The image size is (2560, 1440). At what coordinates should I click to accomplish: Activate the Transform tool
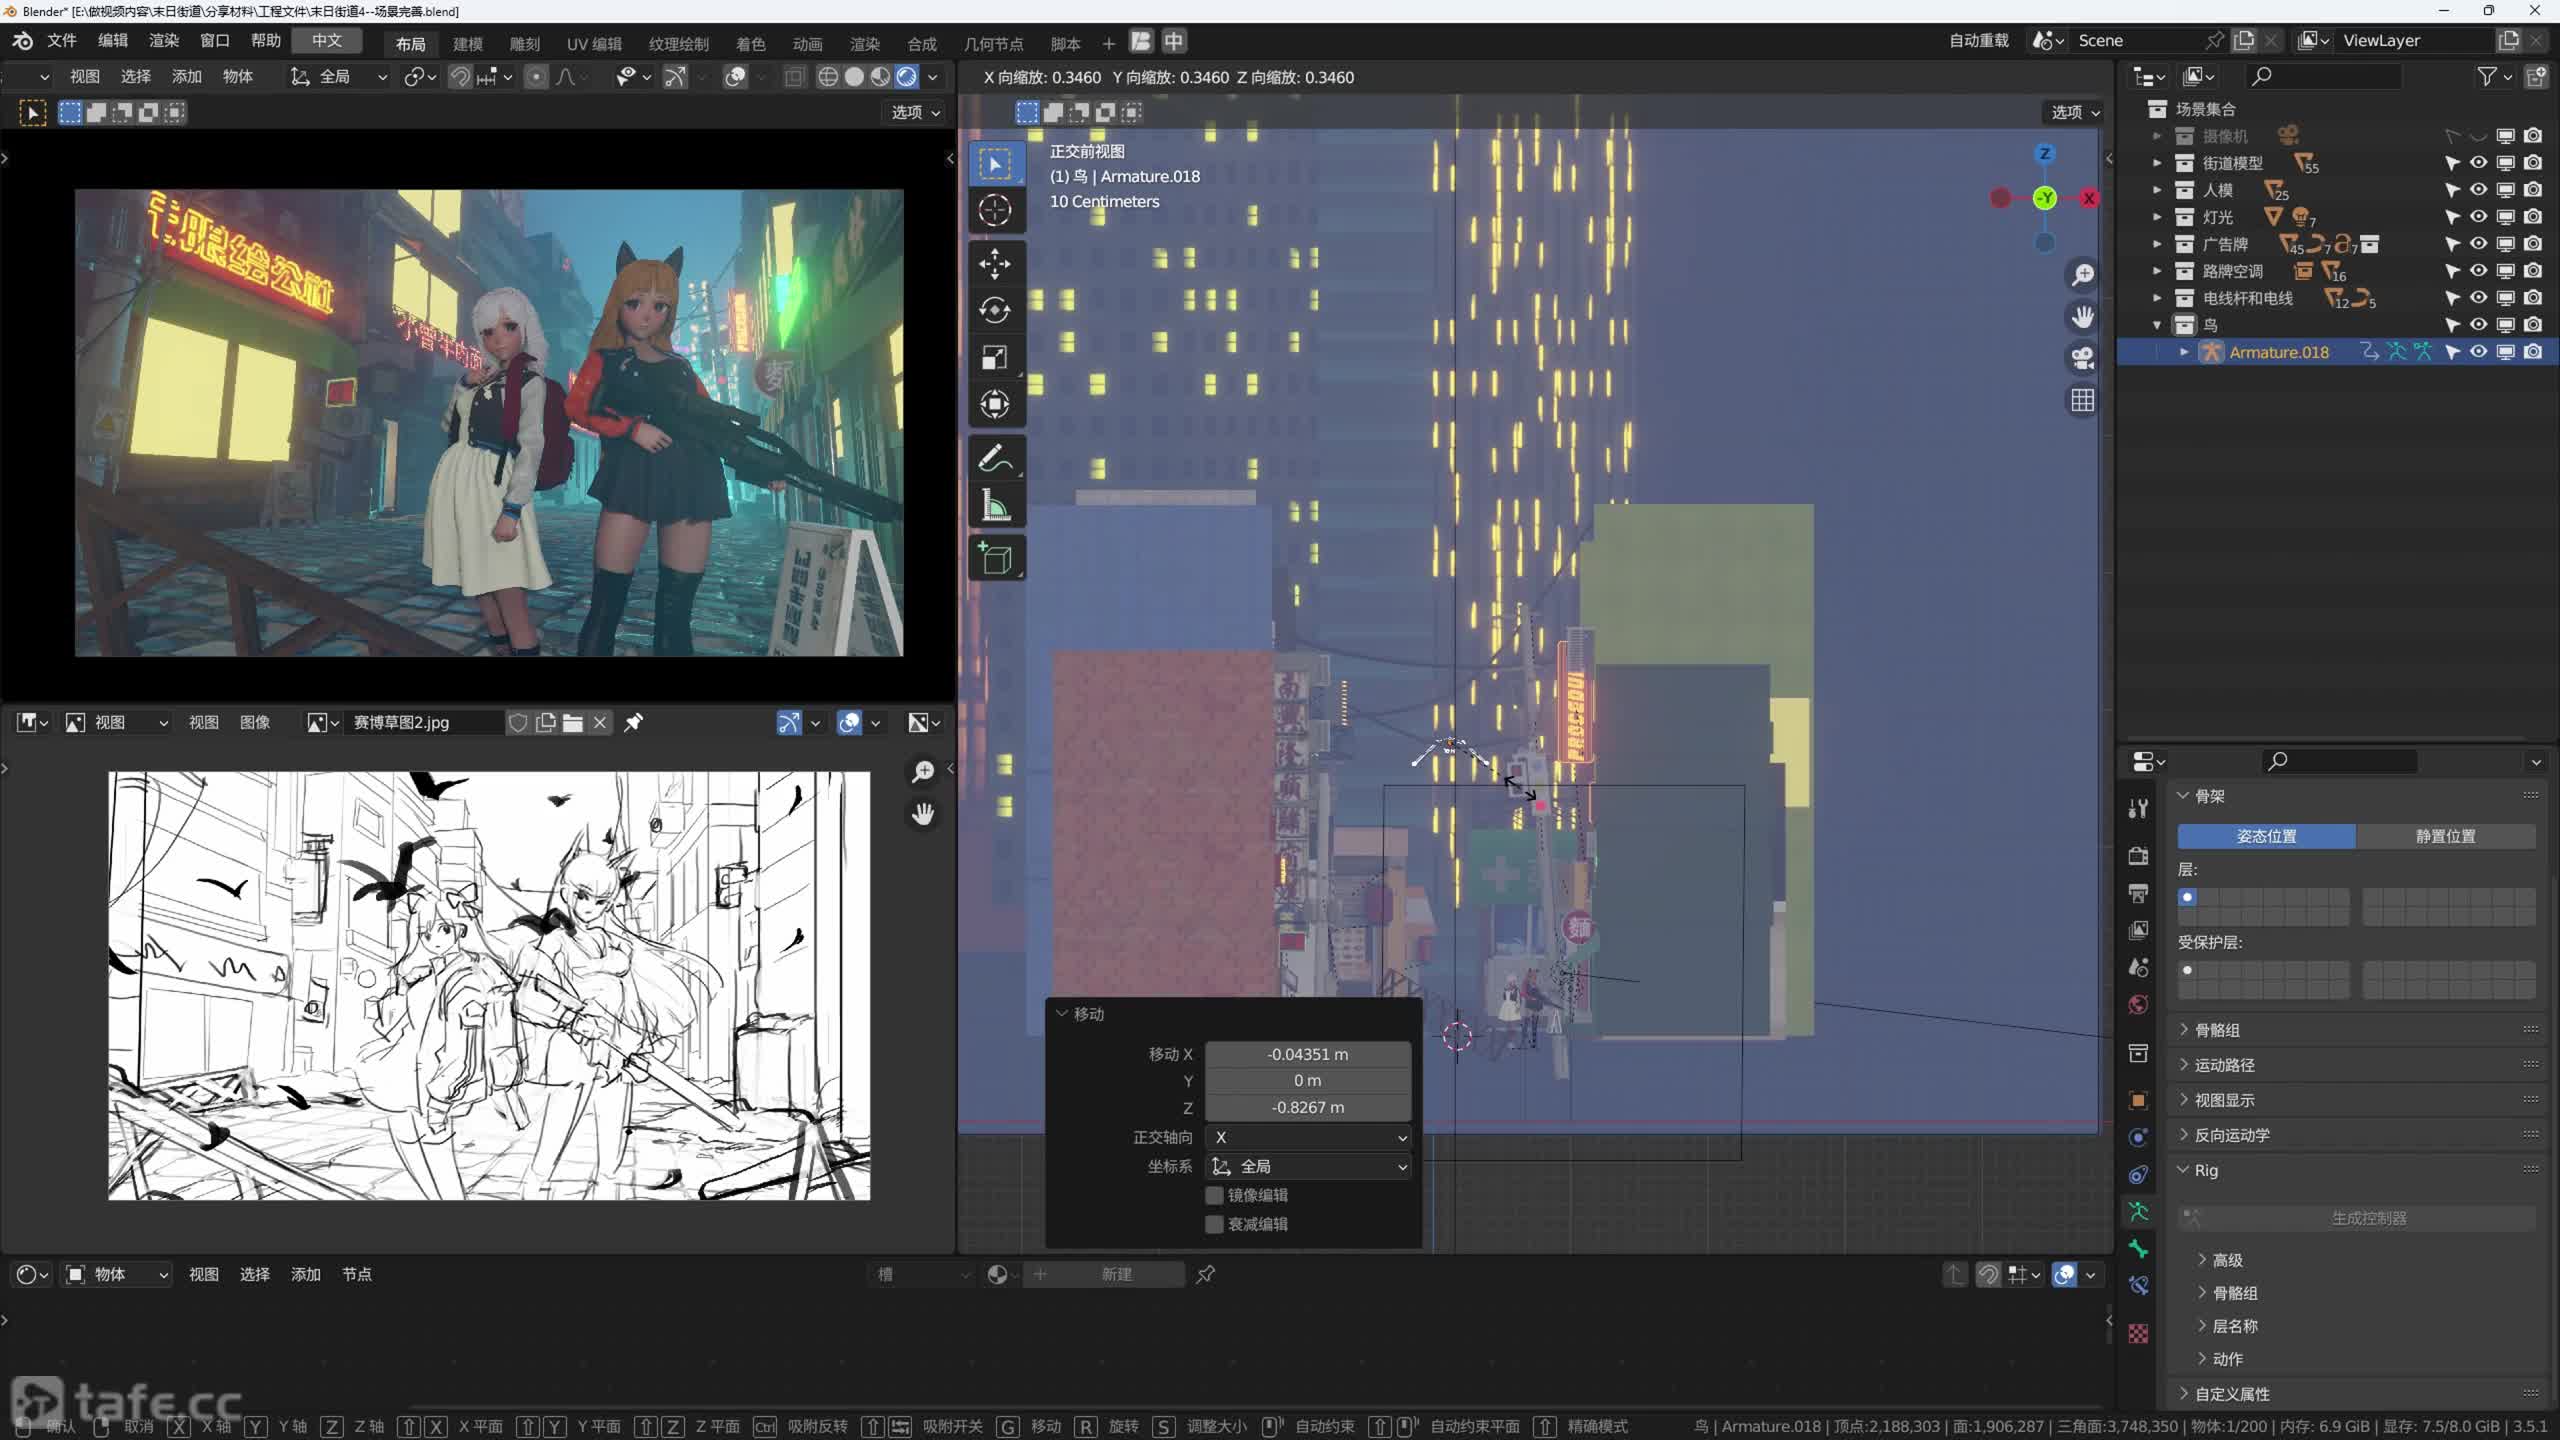tap(995, 405)
